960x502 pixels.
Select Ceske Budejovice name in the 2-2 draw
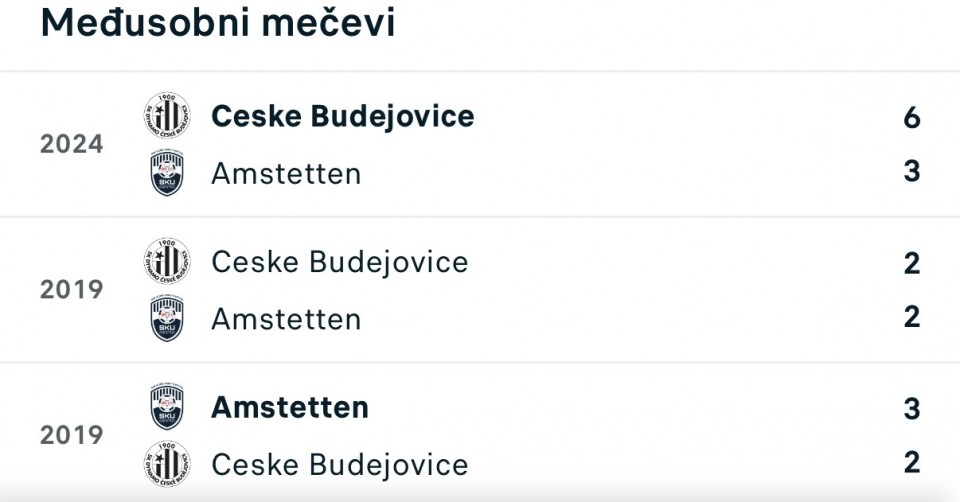tap(339, 262)
